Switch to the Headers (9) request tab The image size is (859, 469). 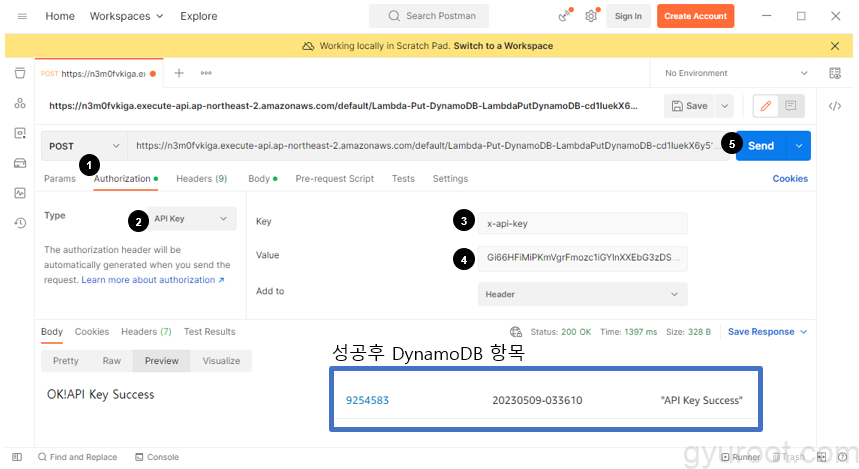coord(201,179)
